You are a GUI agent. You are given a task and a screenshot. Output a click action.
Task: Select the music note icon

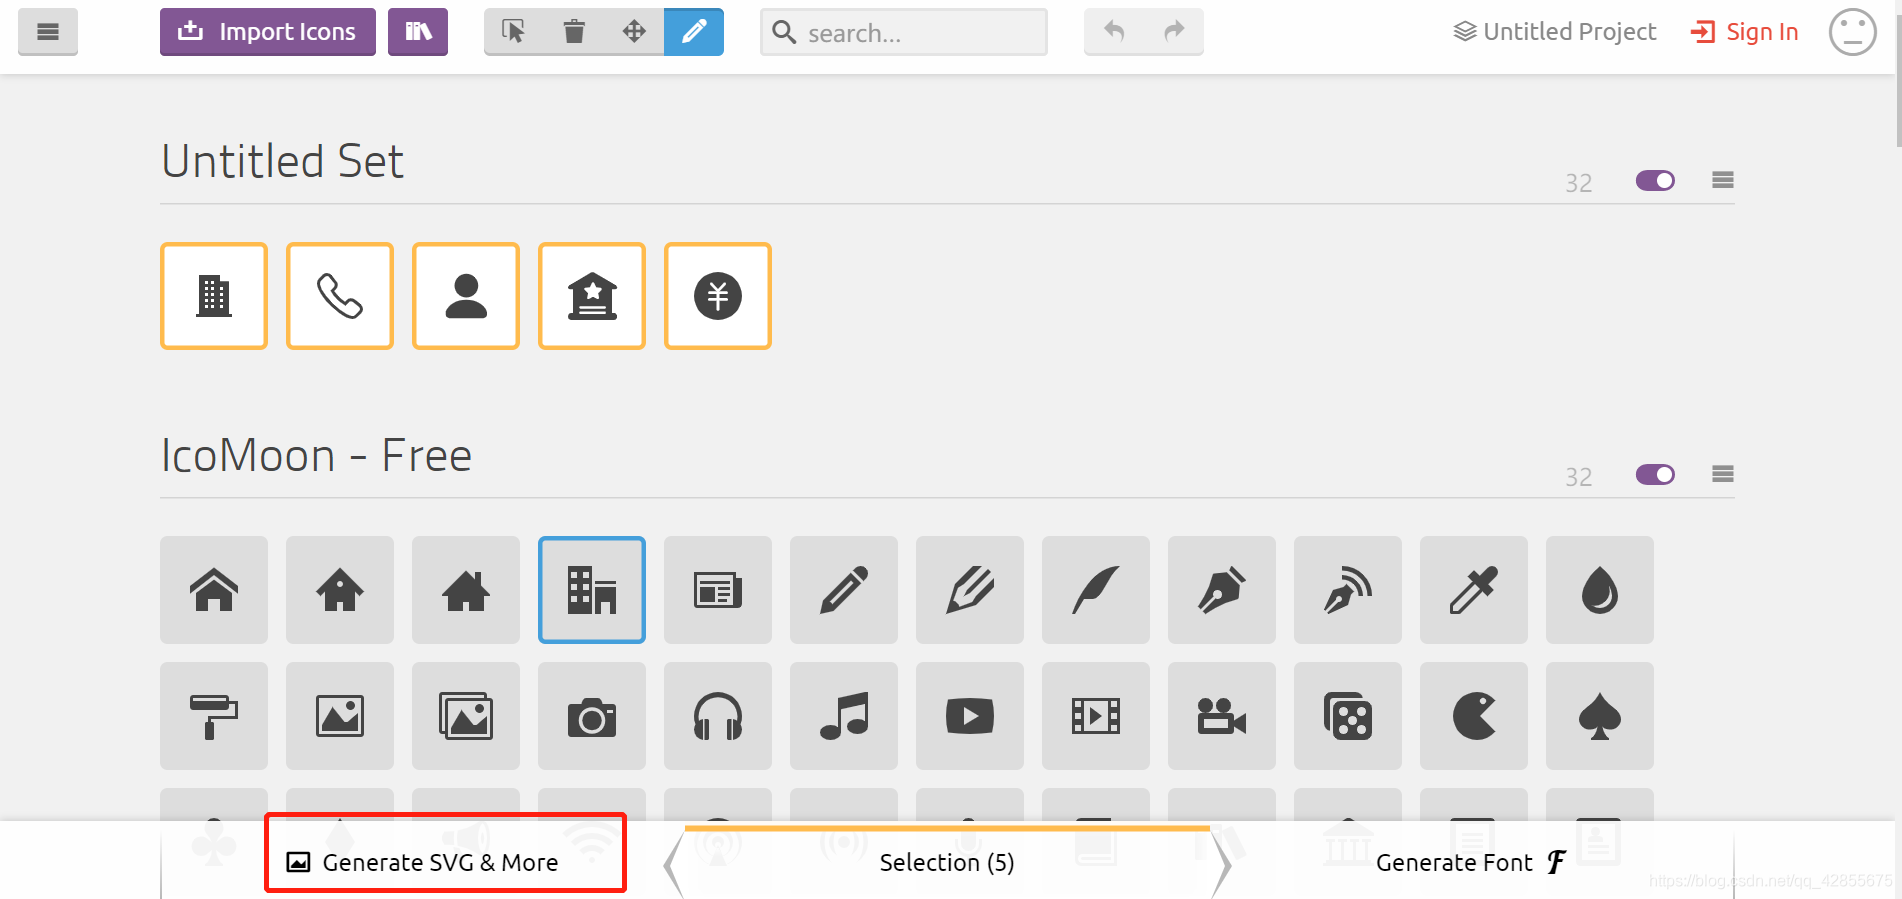[x=844, y=716]
